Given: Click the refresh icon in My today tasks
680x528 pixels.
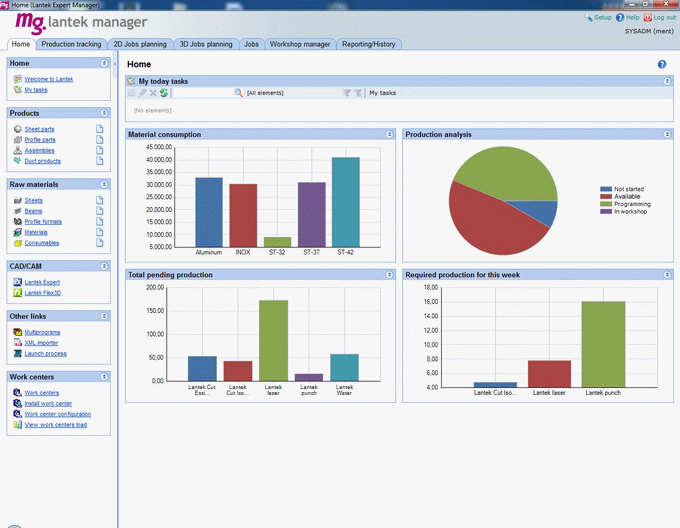Looking at the screenshot, I should (x=163, y=93).
